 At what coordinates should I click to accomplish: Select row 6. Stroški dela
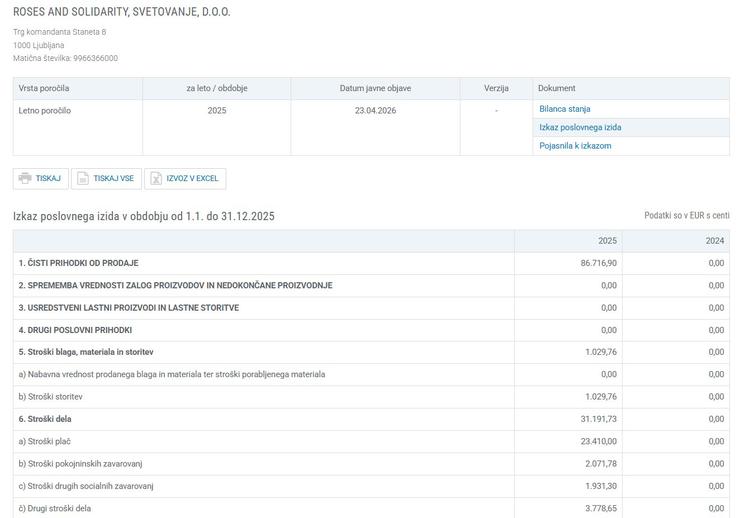point(371,419)
